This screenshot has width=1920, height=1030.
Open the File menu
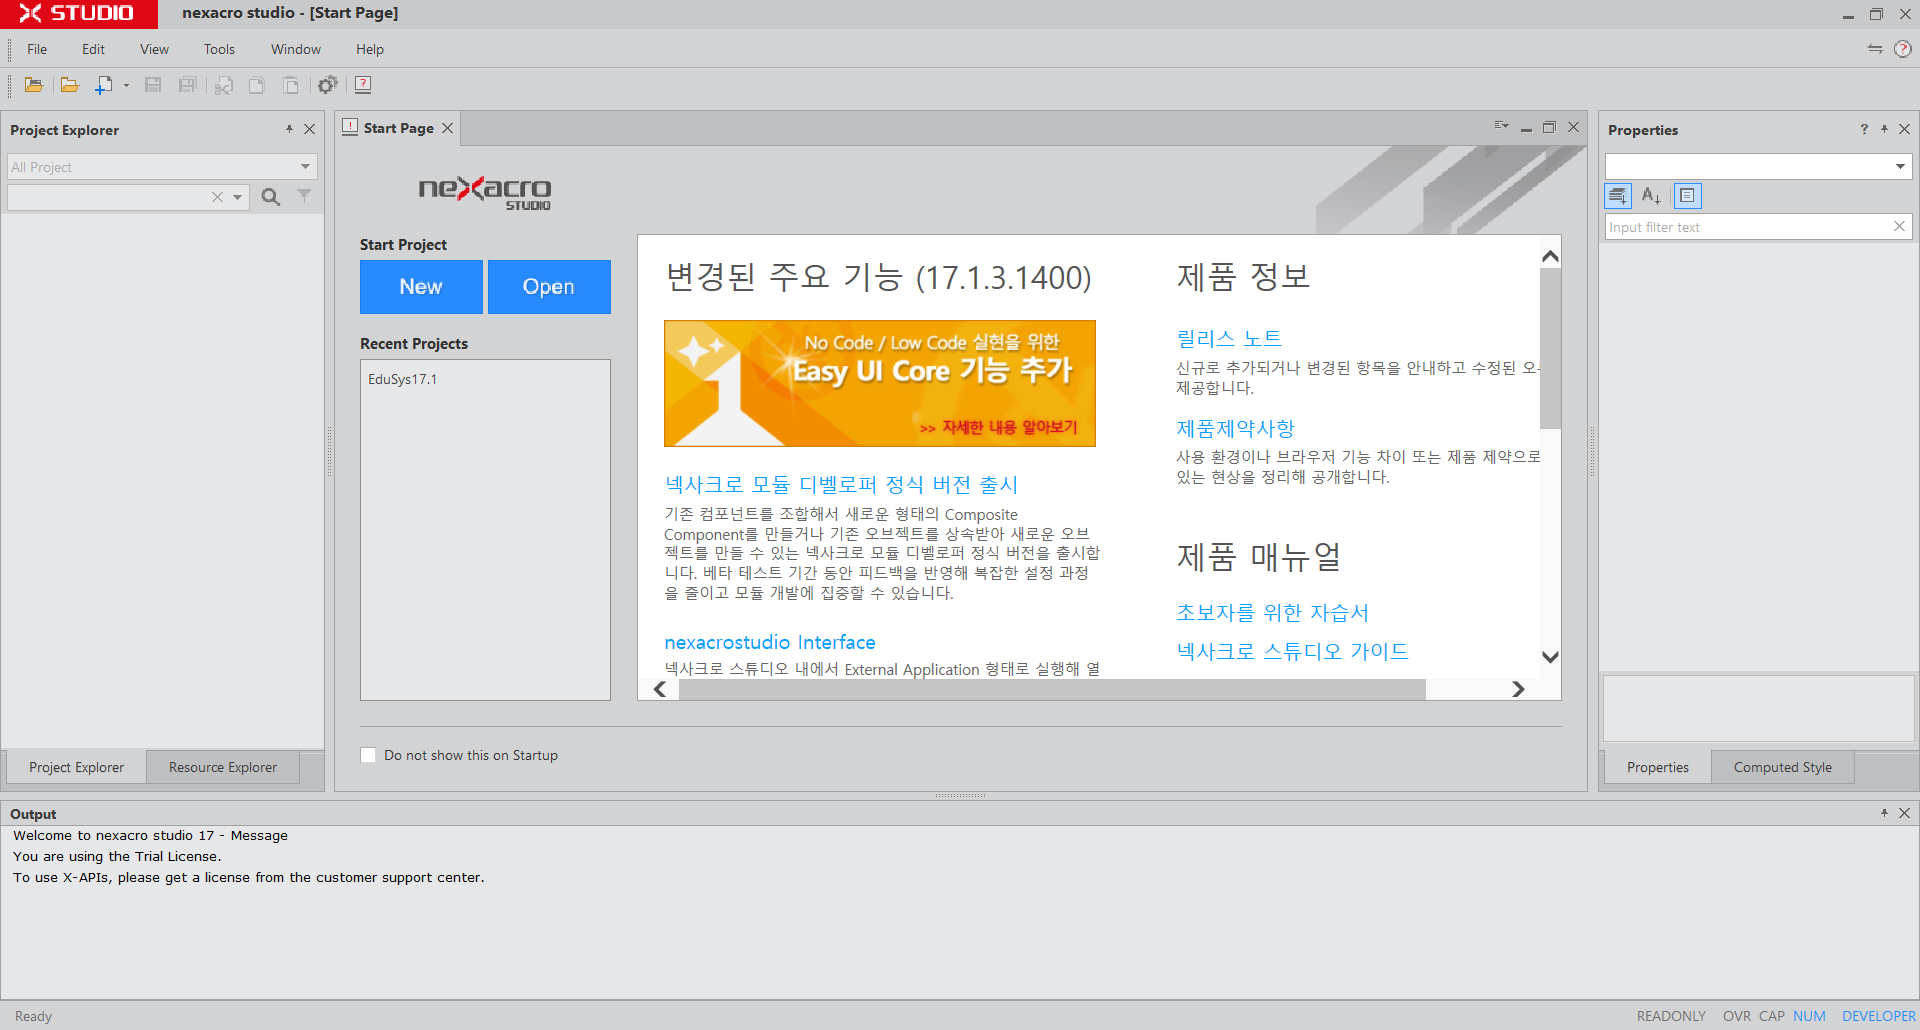[37, 49]
